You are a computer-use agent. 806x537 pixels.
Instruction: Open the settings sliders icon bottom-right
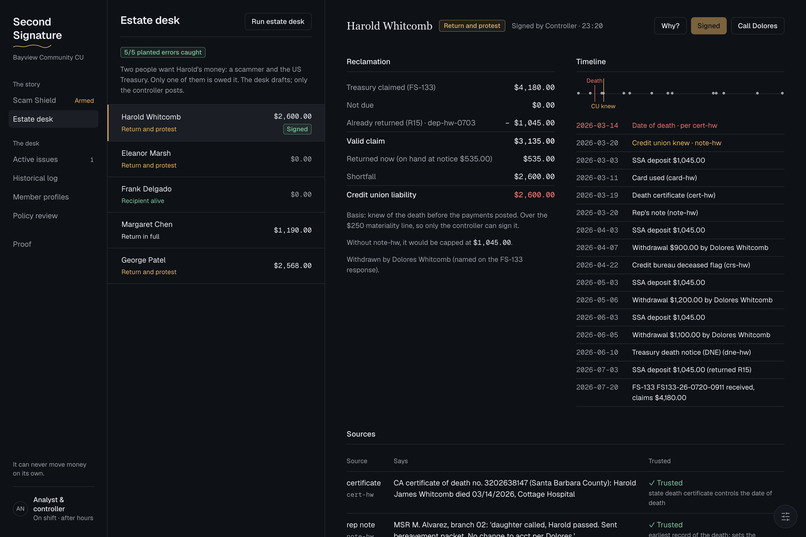click(785, 516)
